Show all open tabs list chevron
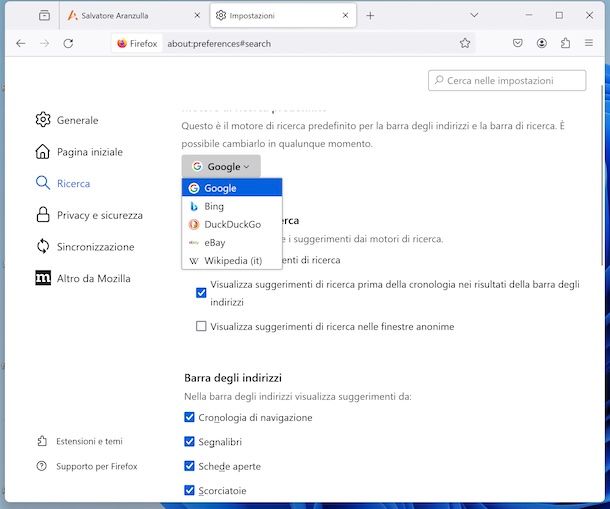This screenshot has width=610, height=509. coord(474,15)
